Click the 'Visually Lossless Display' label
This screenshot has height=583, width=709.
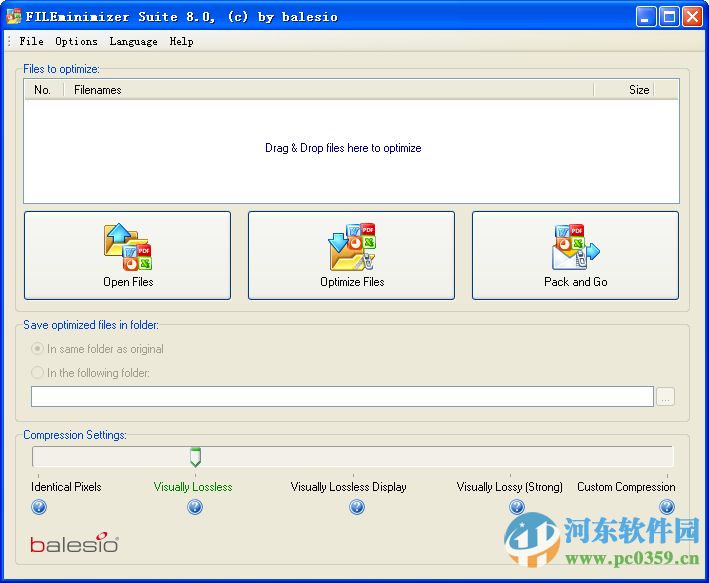(349, 487)
